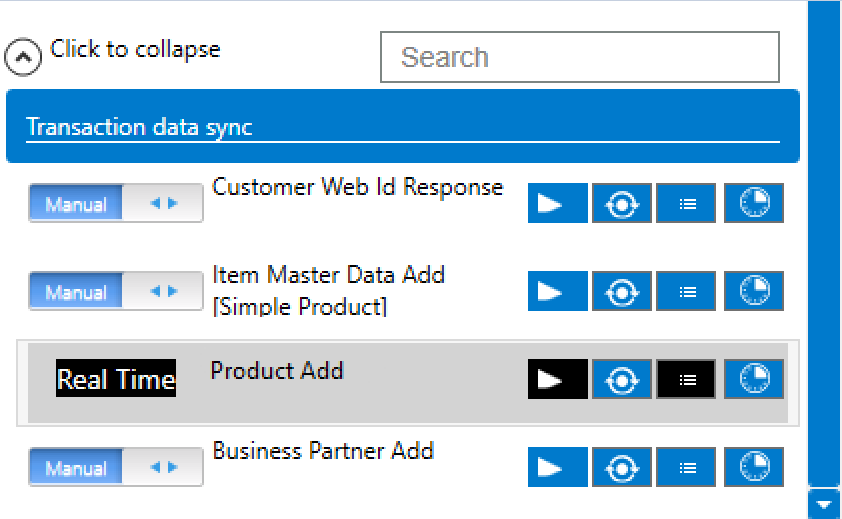Run the Customer Web Id Response sync
The image size is (842, 519).
[x=557, y=204]
